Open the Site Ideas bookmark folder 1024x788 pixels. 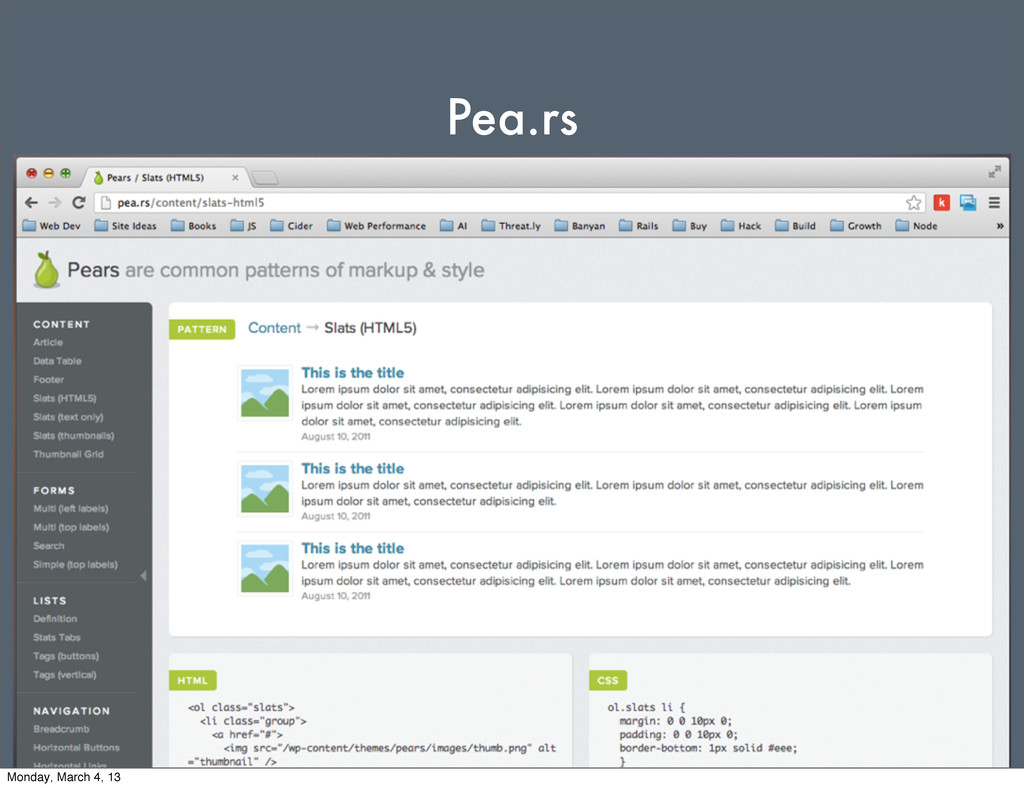click(x=125, y=226)
